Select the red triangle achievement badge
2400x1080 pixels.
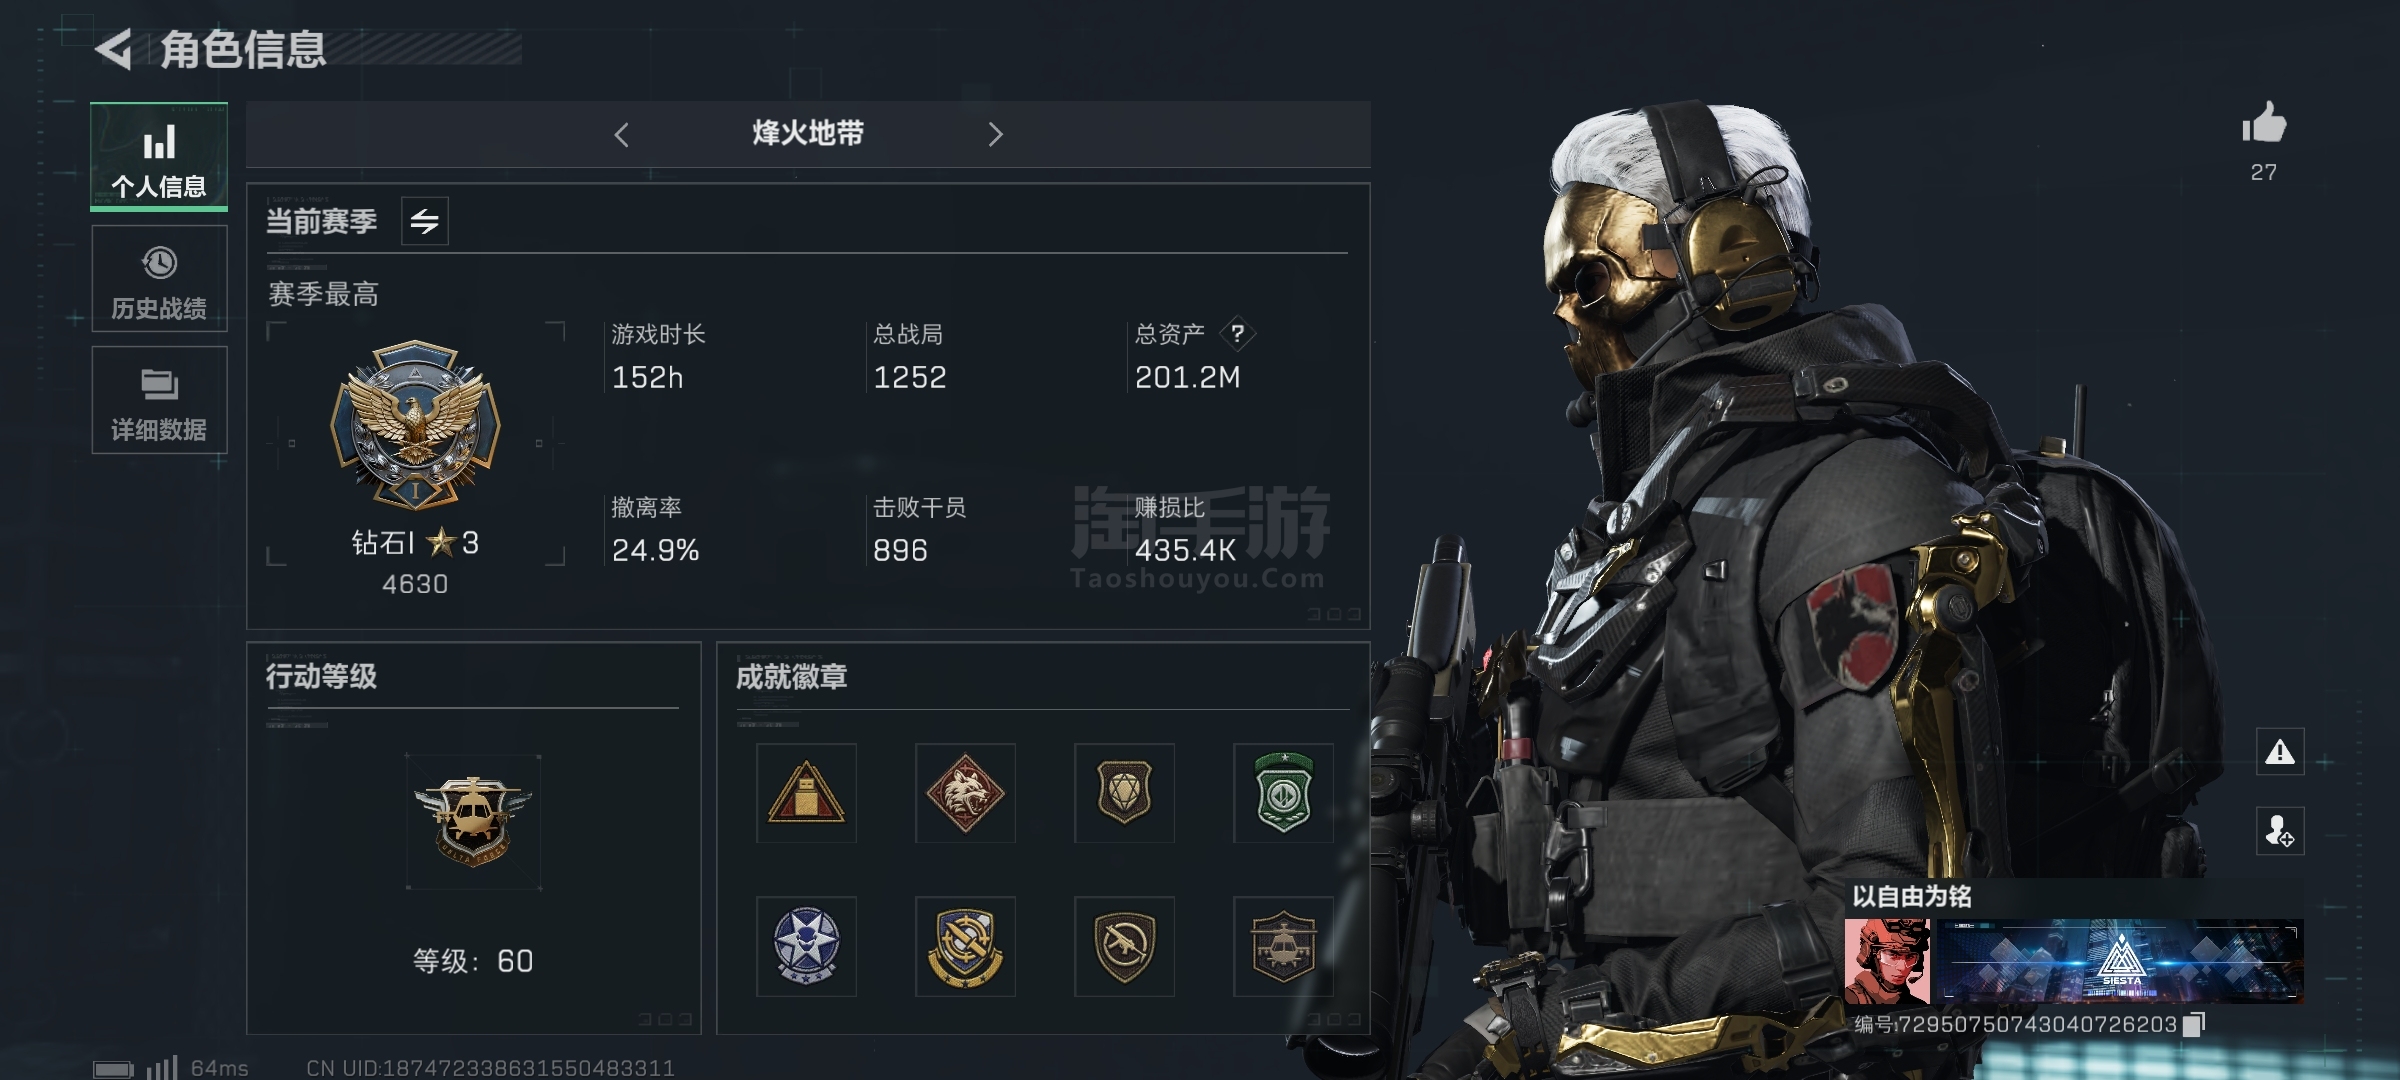point(806,793)
